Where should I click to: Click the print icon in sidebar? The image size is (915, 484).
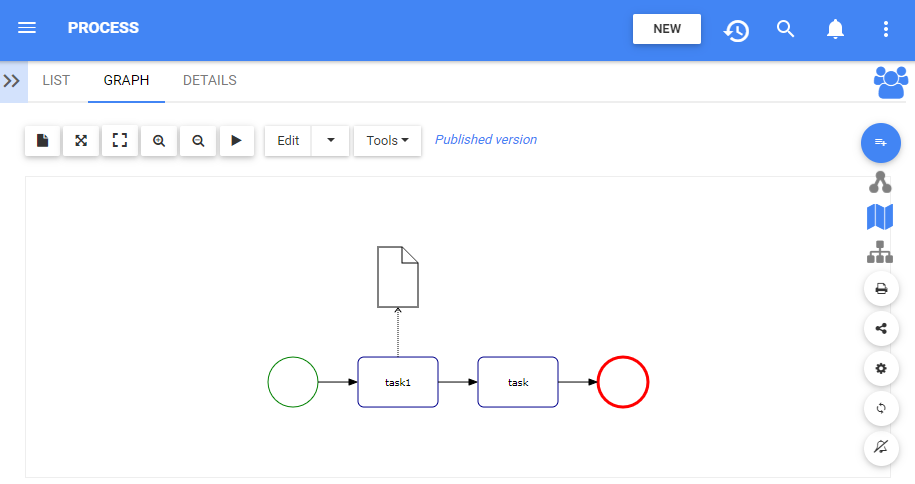point(881,289)
